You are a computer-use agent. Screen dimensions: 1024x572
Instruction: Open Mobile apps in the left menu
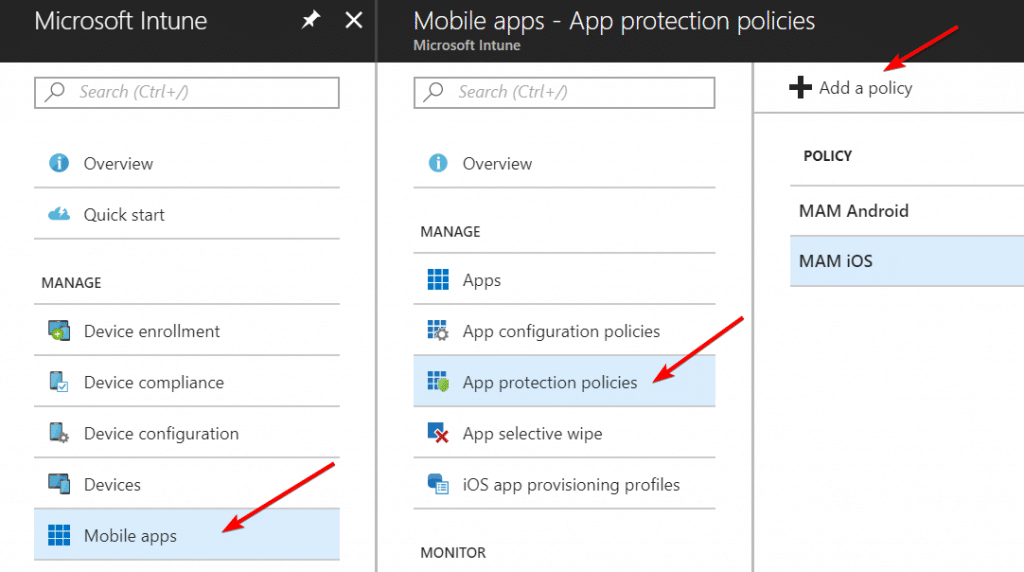130,536
